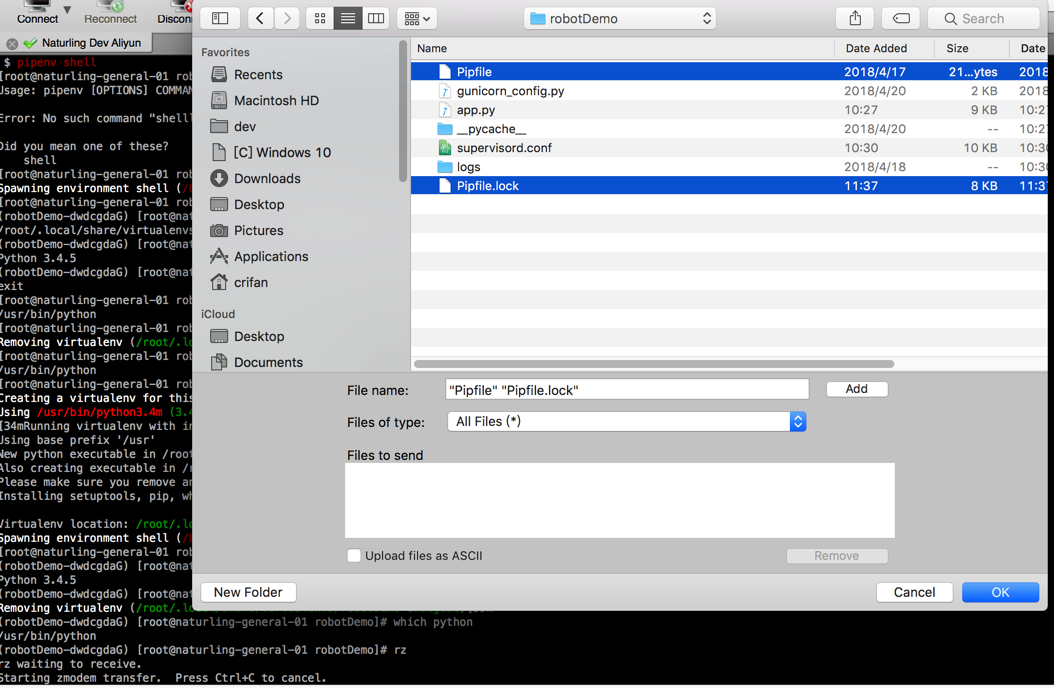Switch to list view

(x=348, y=18)
